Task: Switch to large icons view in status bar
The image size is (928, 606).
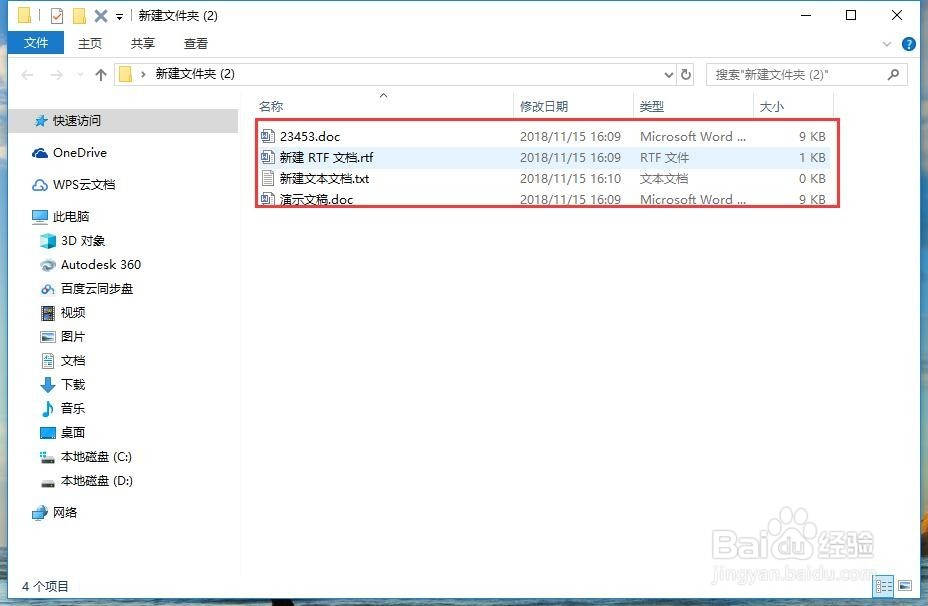Action: 905,586
